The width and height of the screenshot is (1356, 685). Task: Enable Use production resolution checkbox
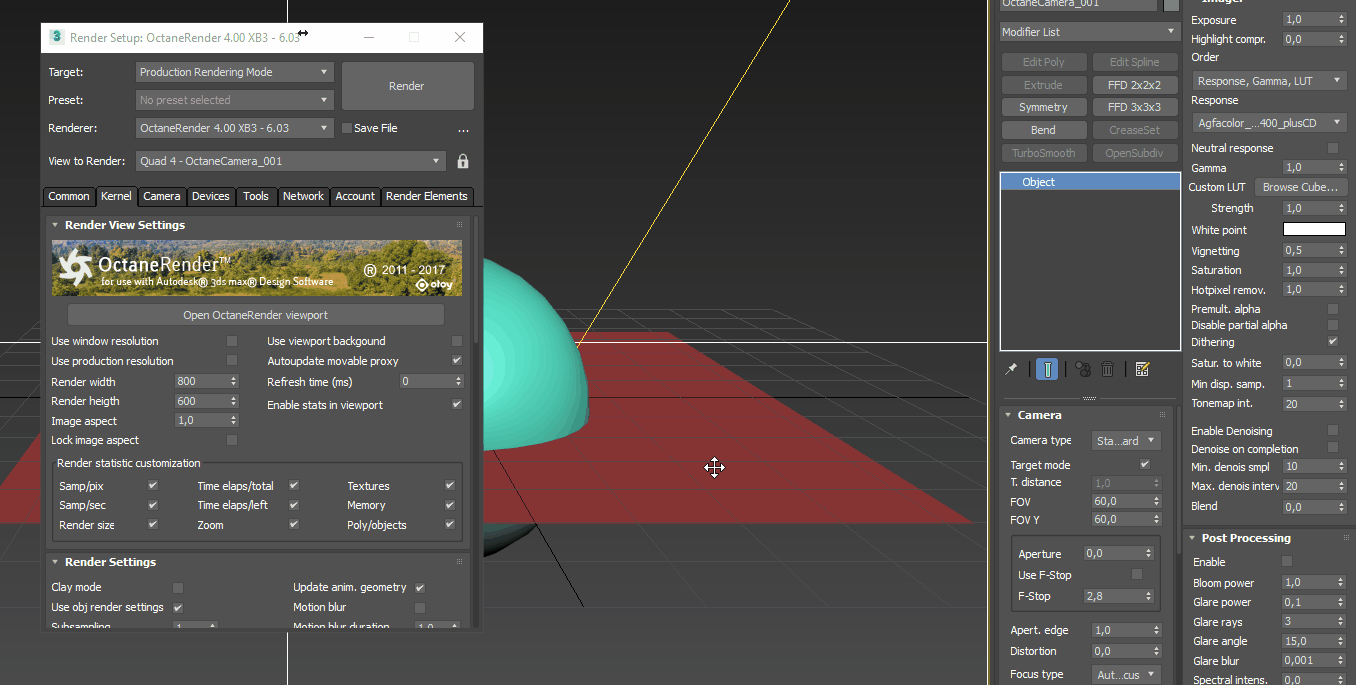pyautogui.click(x=232, y=360)
